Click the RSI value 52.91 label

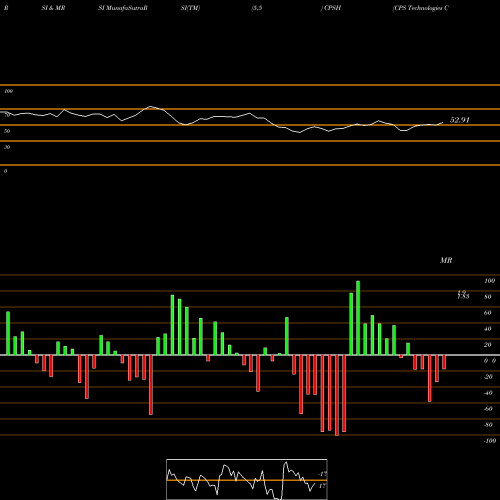[459, 120]
